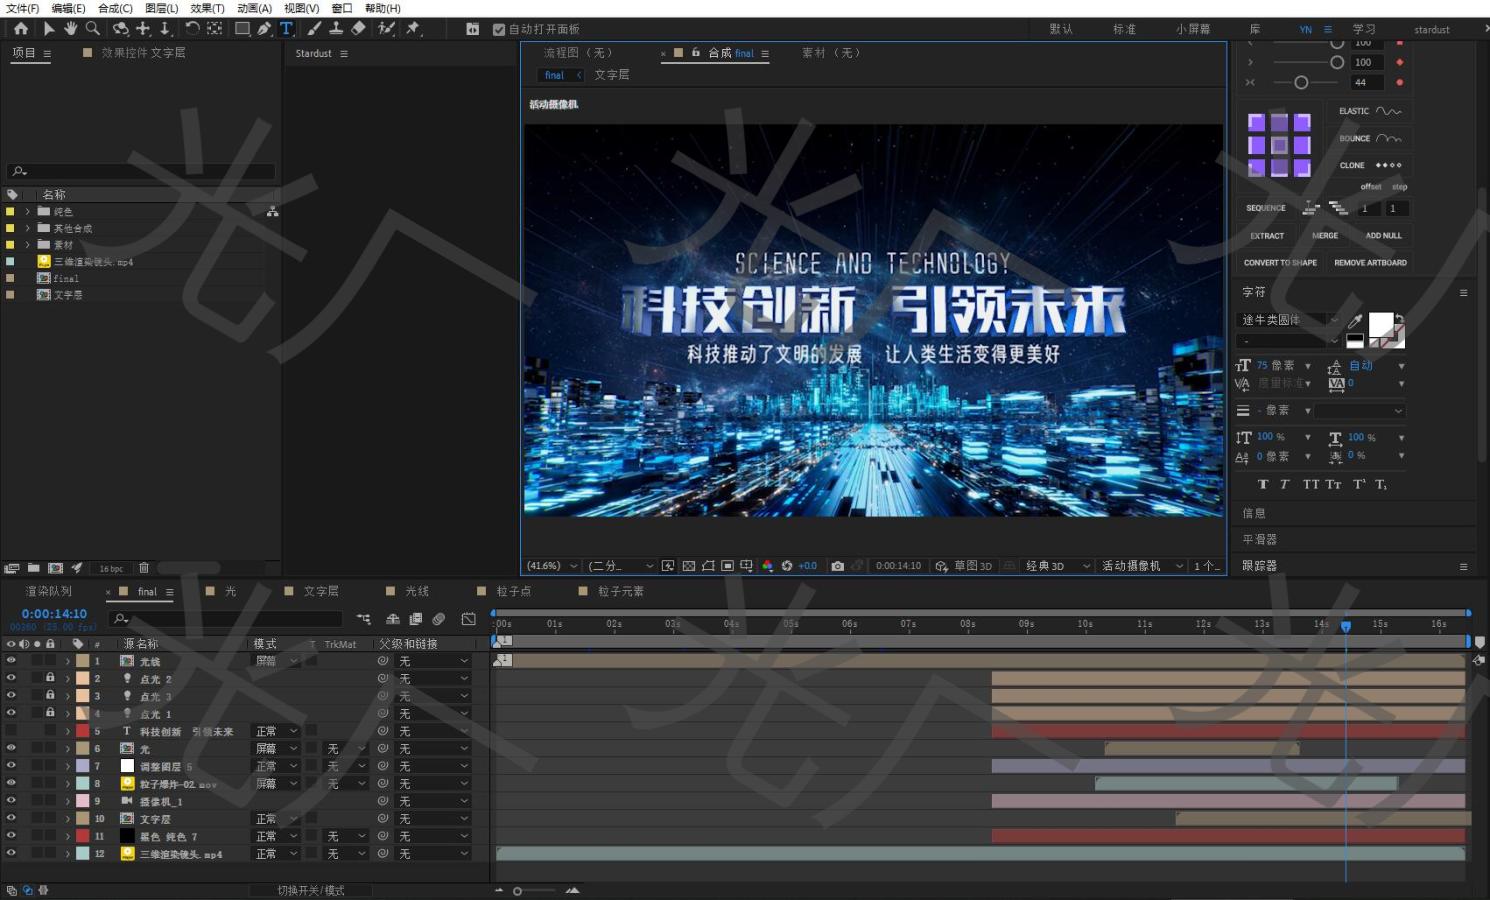This screenshot has height=900, width=1490.
Task: Select the Hand tool
Action: coord(70,28)
